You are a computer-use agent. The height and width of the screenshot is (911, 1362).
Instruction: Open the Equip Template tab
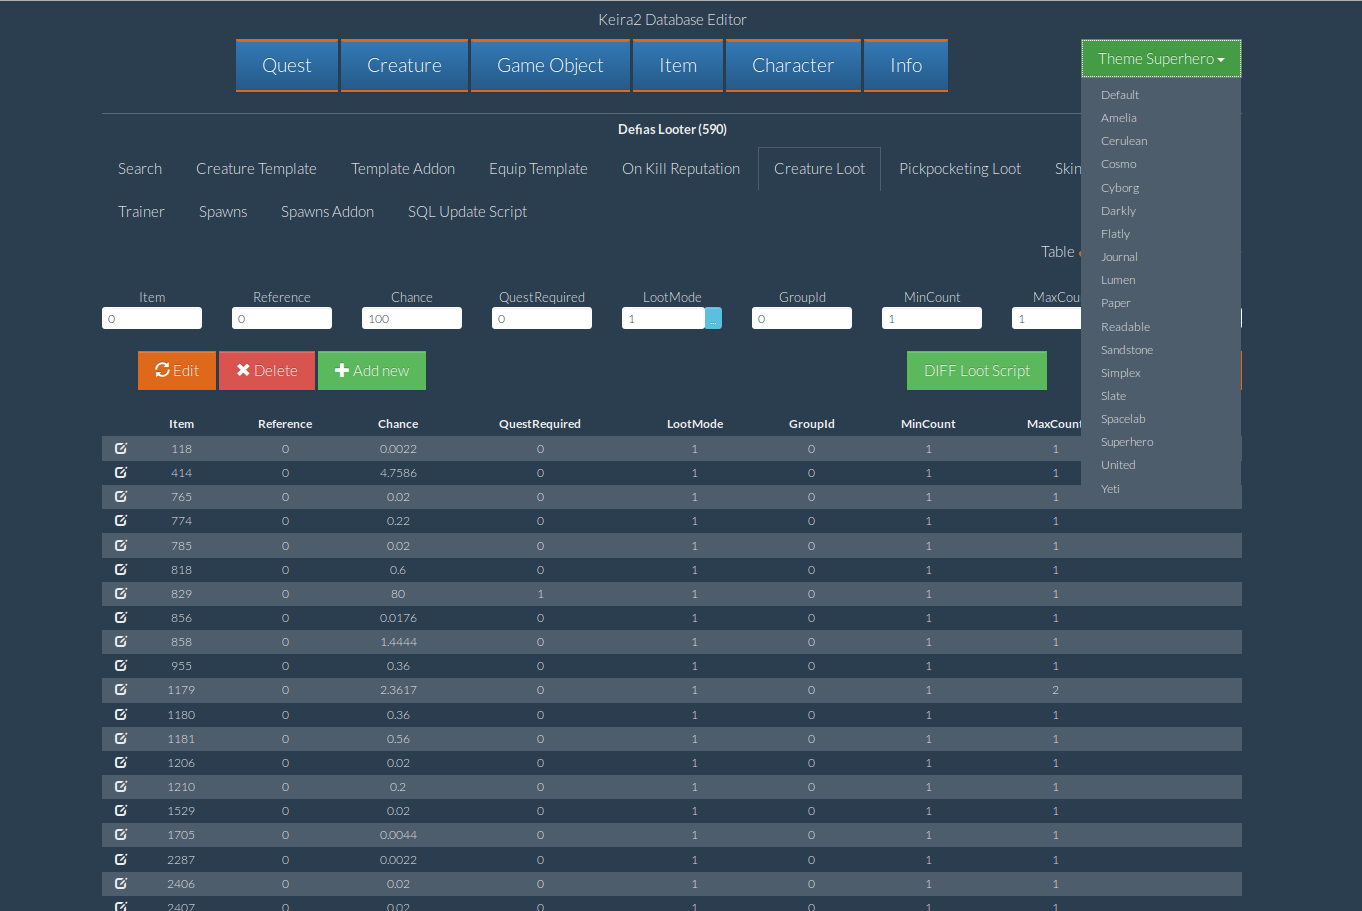[538, 169]
